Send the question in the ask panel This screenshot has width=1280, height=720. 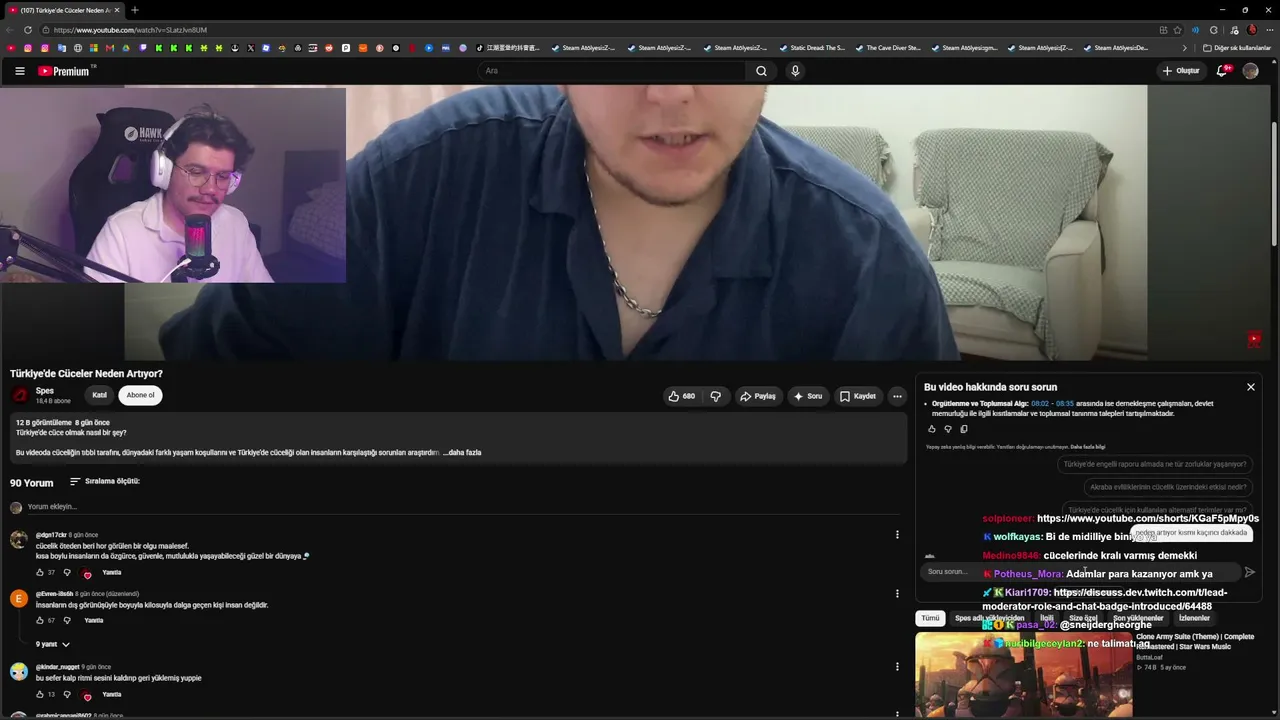point(1249,572)
